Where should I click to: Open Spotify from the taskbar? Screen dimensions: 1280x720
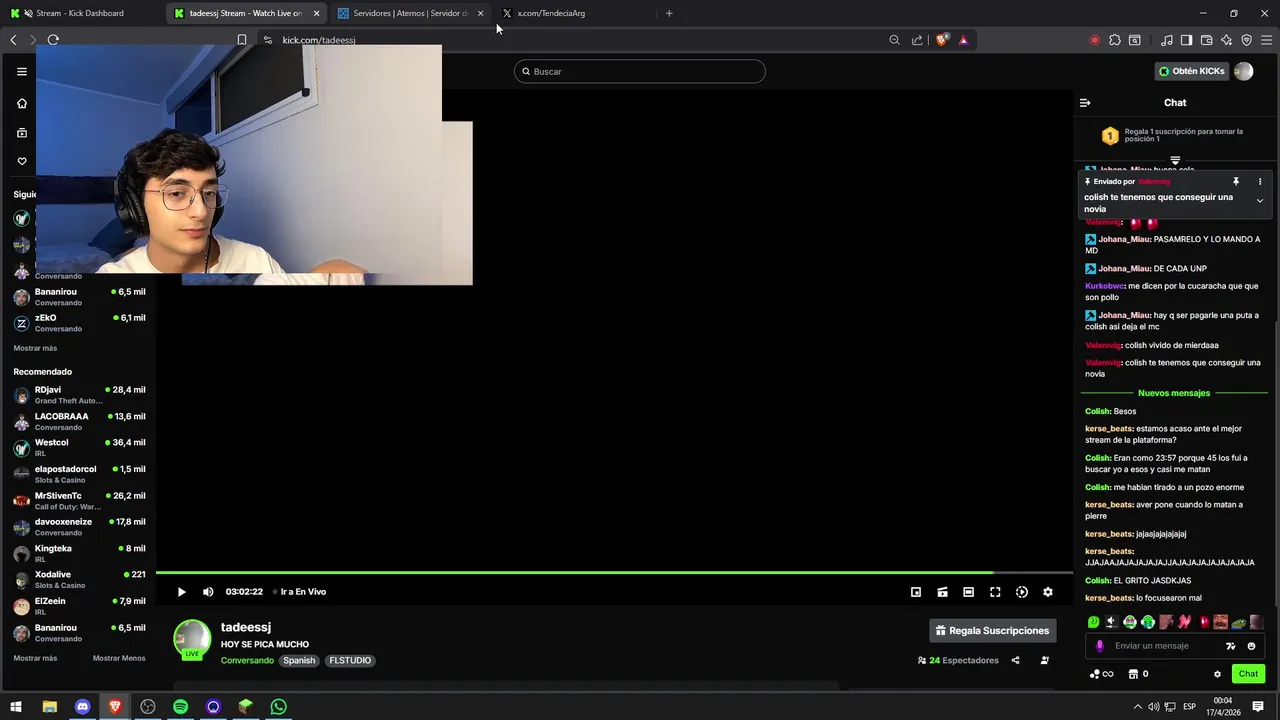coord(180,707)
